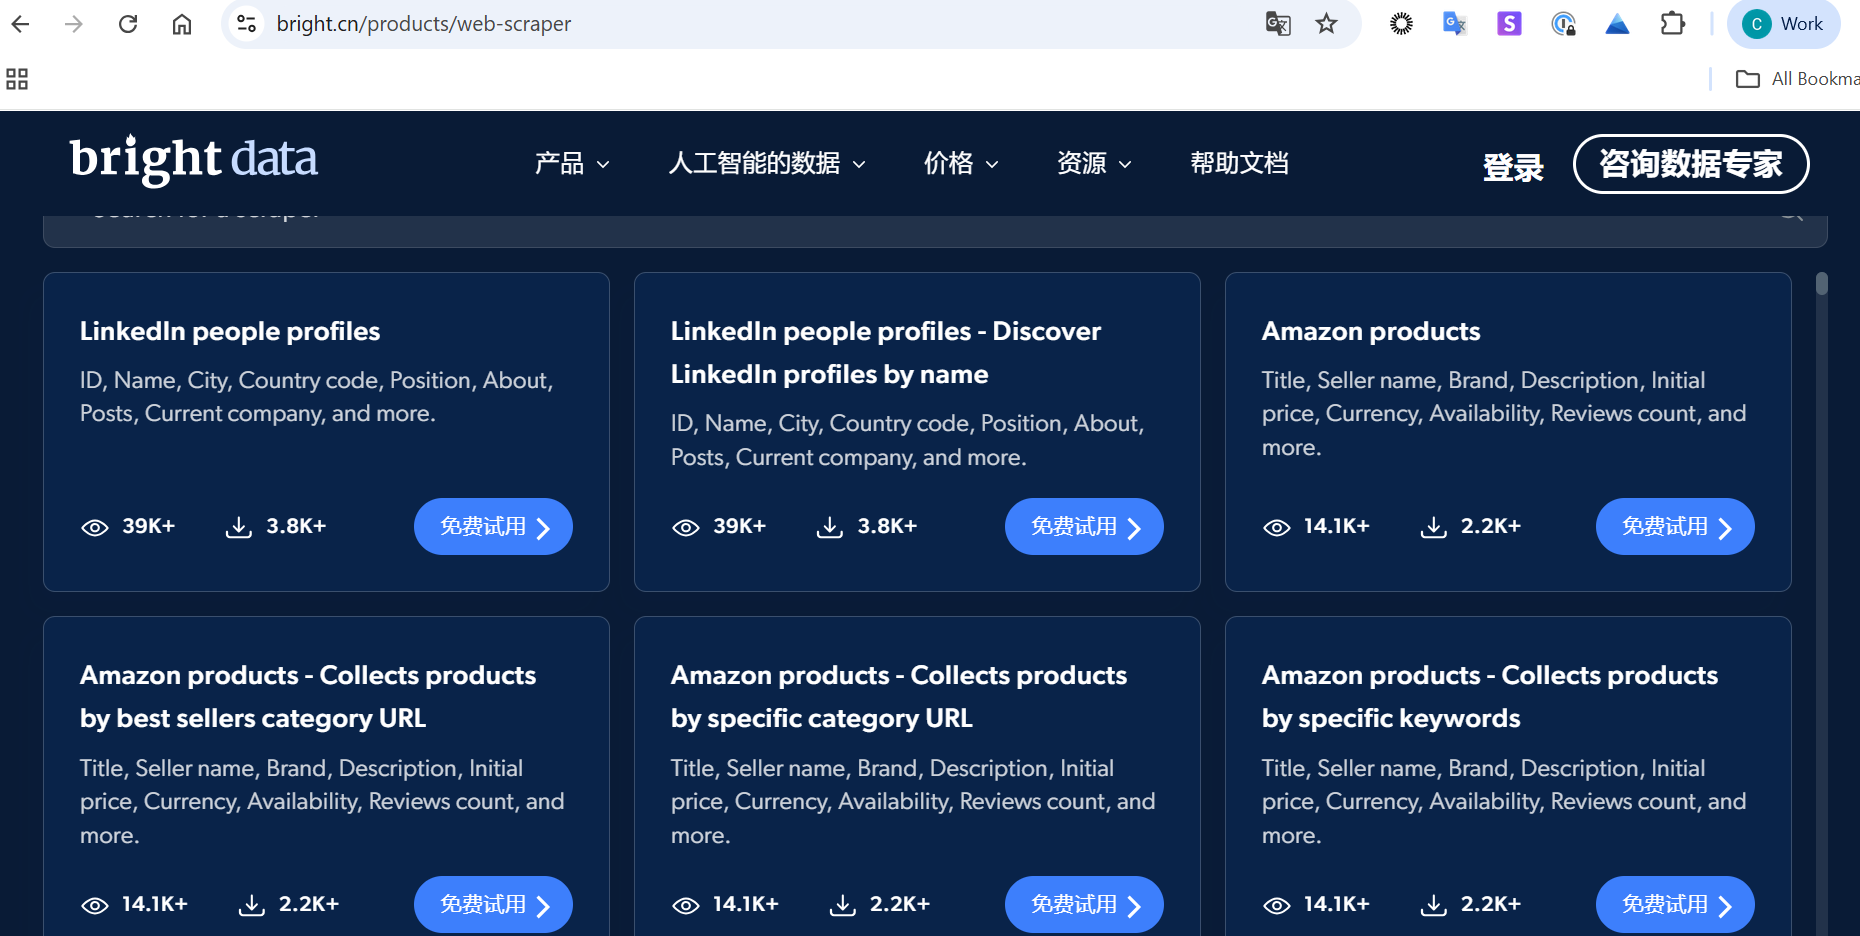
Task: Click the sunburst gear extension icon
Action: pos(1401,24)
